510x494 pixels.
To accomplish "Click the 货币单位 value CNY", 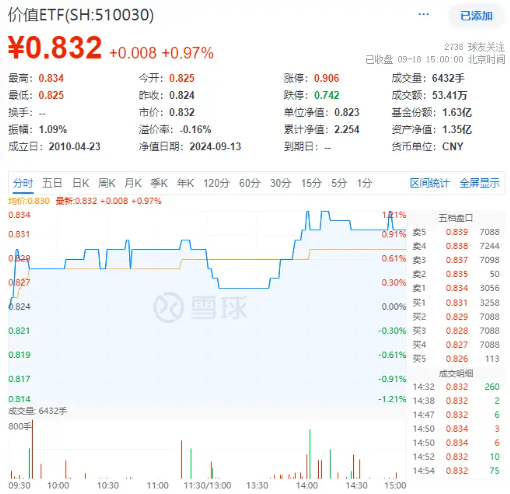I will point(453,146).
